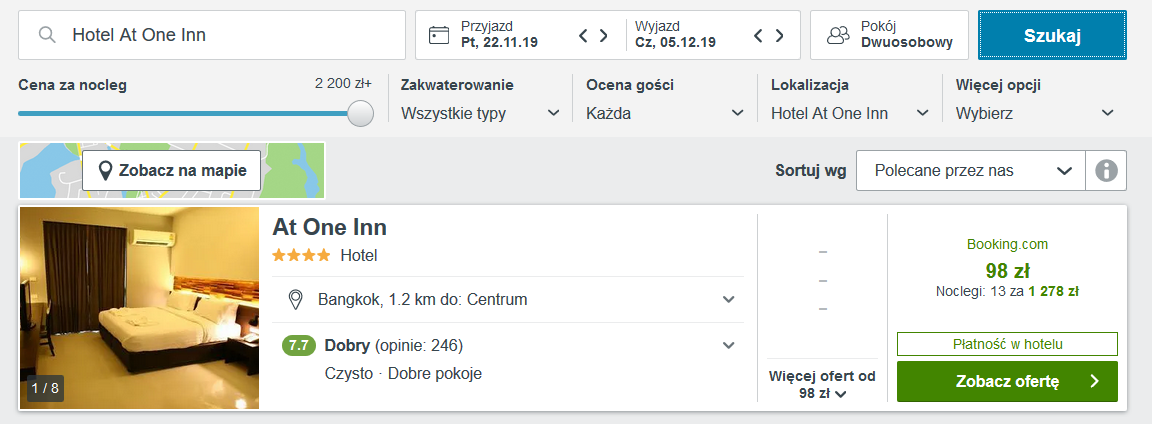
Task: Expand the 7.7 Dobry reviews row
Action: (508, 359)
